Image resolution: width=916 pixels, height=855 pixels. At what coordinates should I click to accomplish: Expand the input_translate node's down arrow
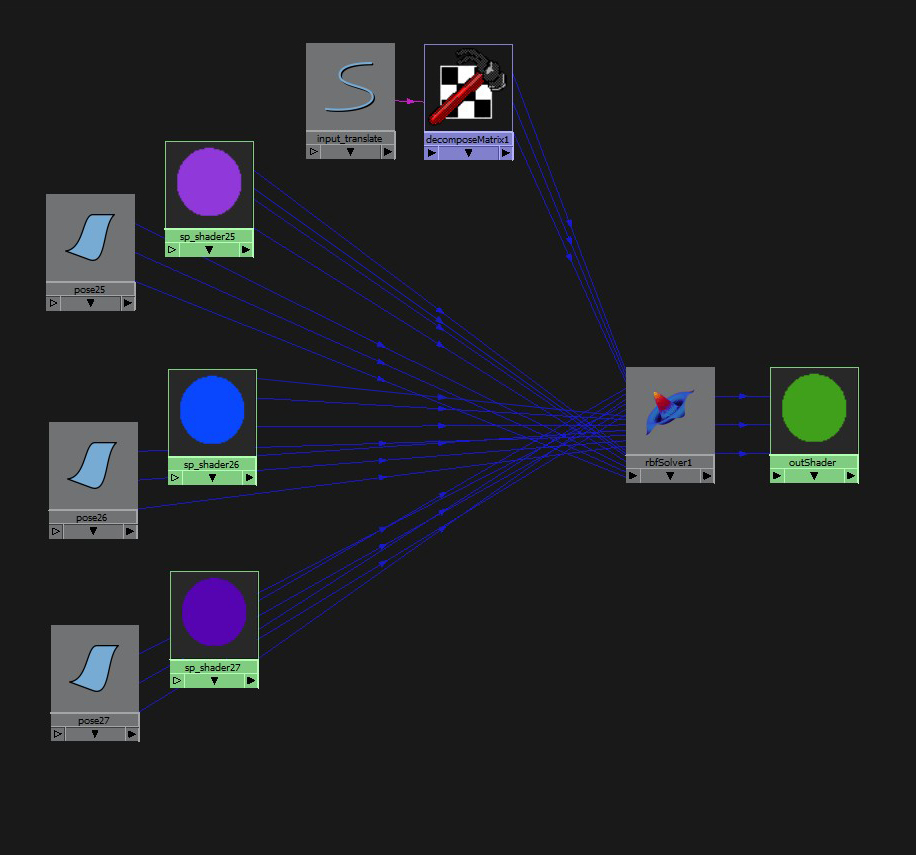tap(351, 152)
